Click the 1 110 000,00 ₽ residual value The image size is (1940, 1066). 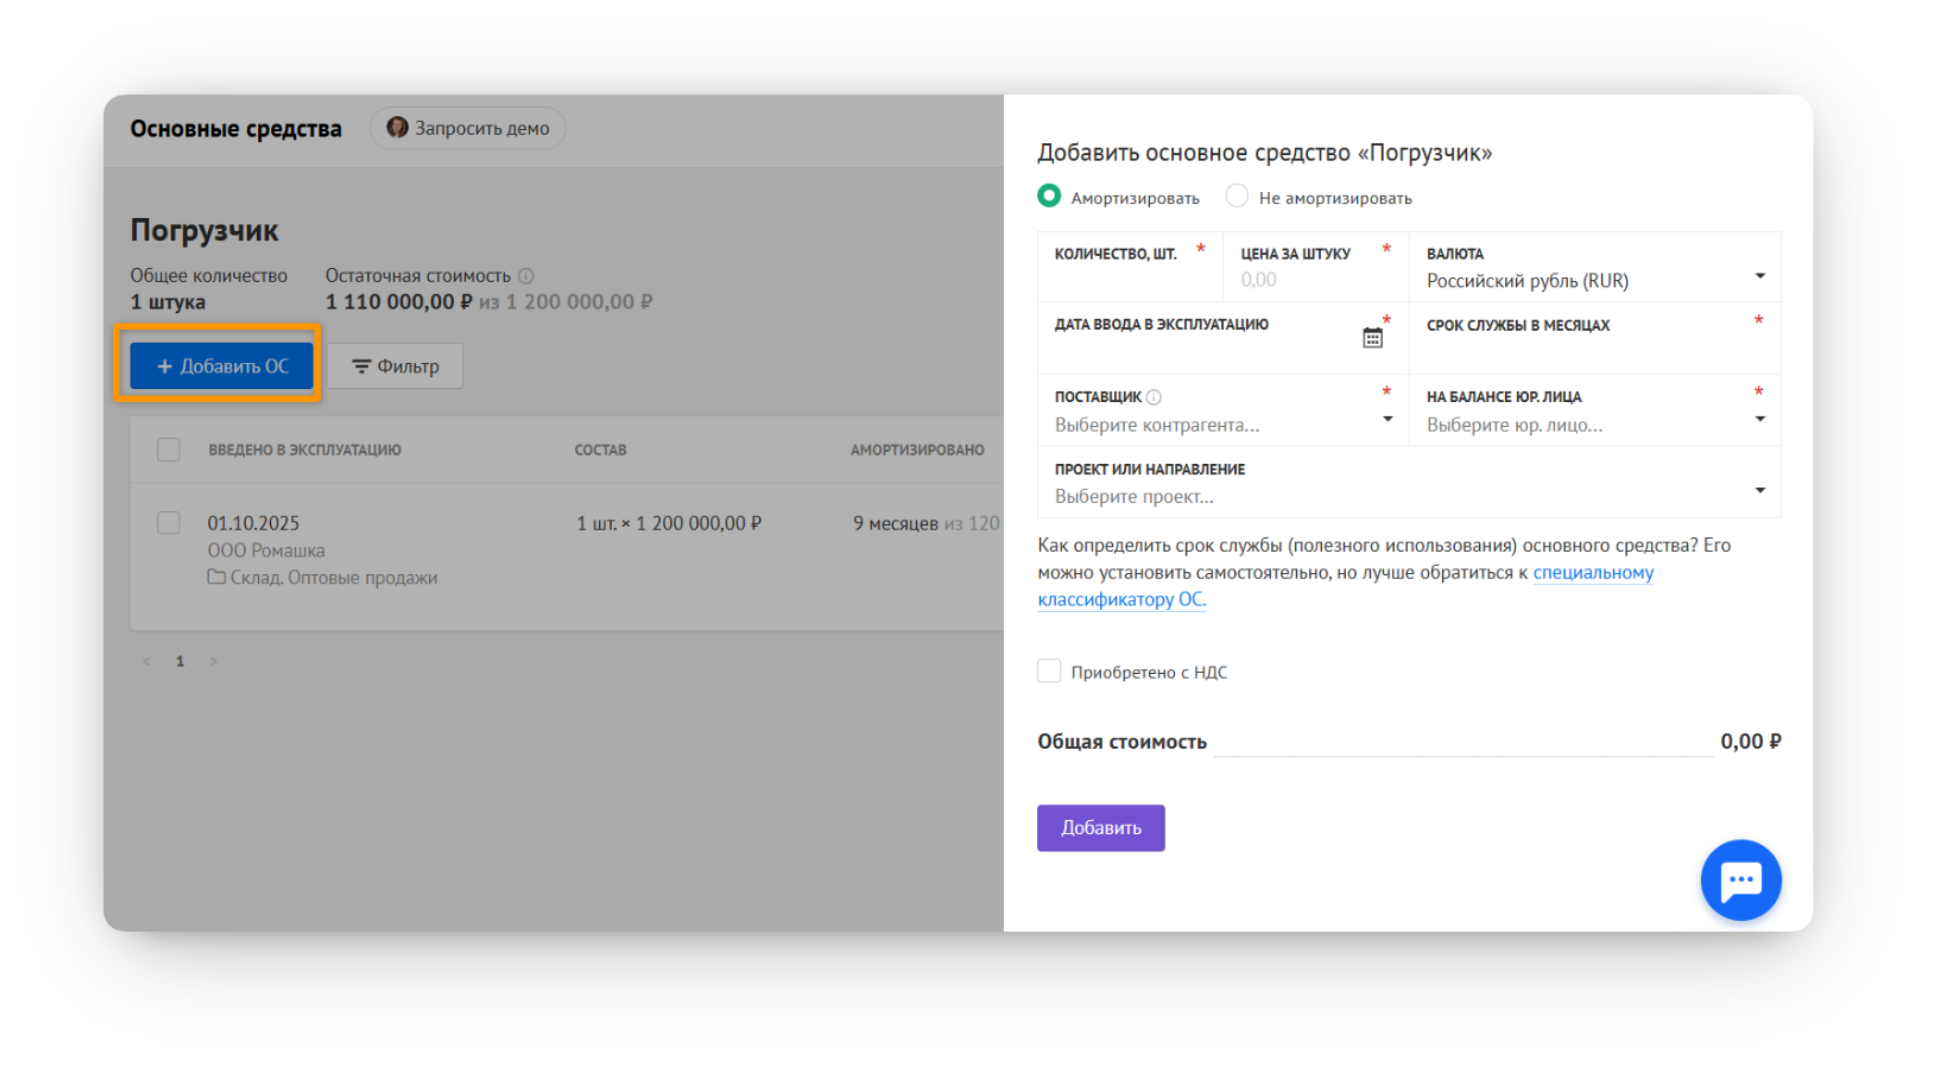pyautogui.click(x=399, y=302)
